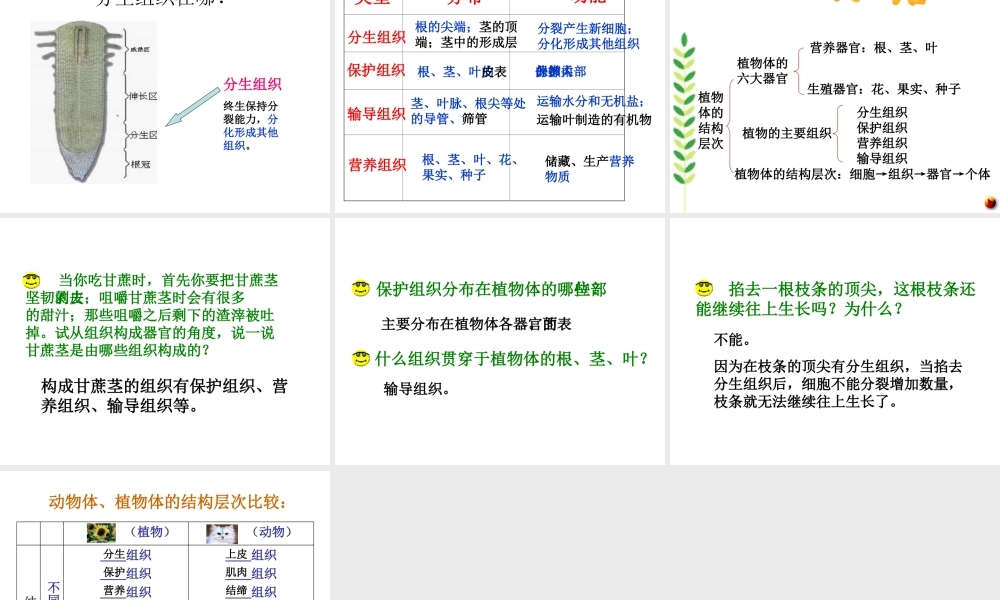Click 输导组织 in the plant hierarchy slide list
Screen dimensions: 1000x600
(881, 158)
